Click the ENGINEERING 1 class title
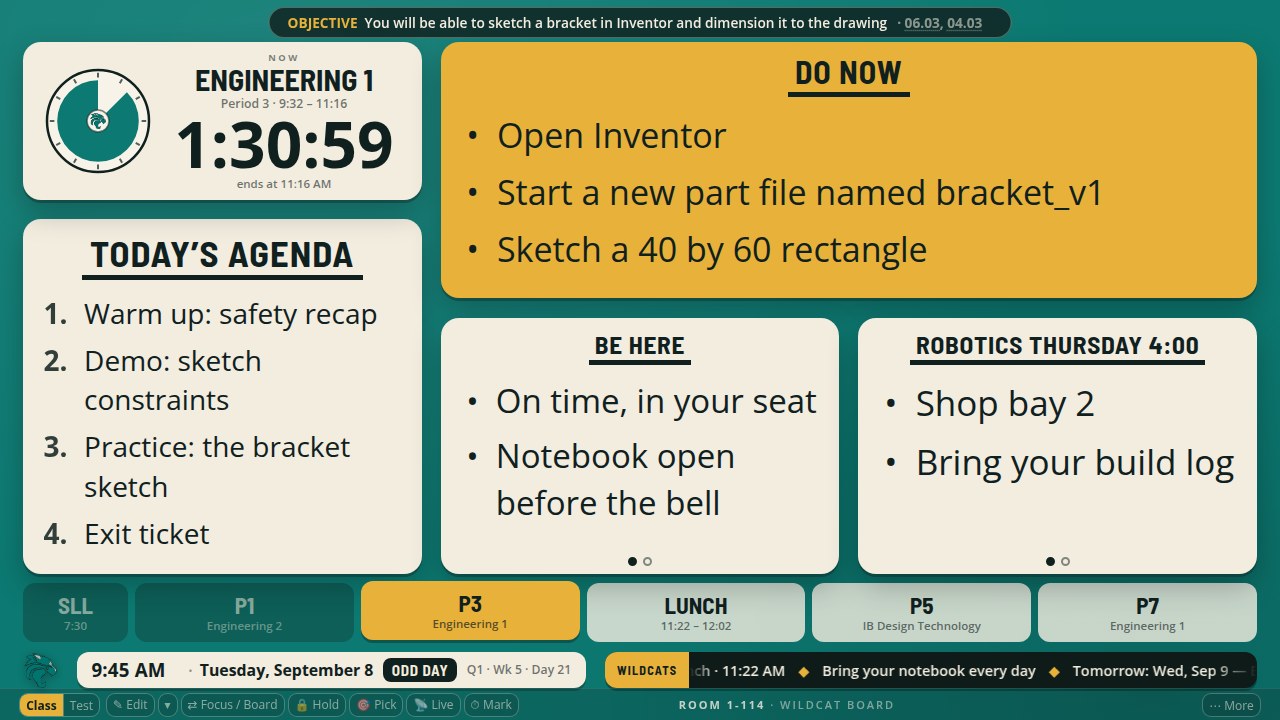Viewport: 1280px width, 720px height. (284, 81)
